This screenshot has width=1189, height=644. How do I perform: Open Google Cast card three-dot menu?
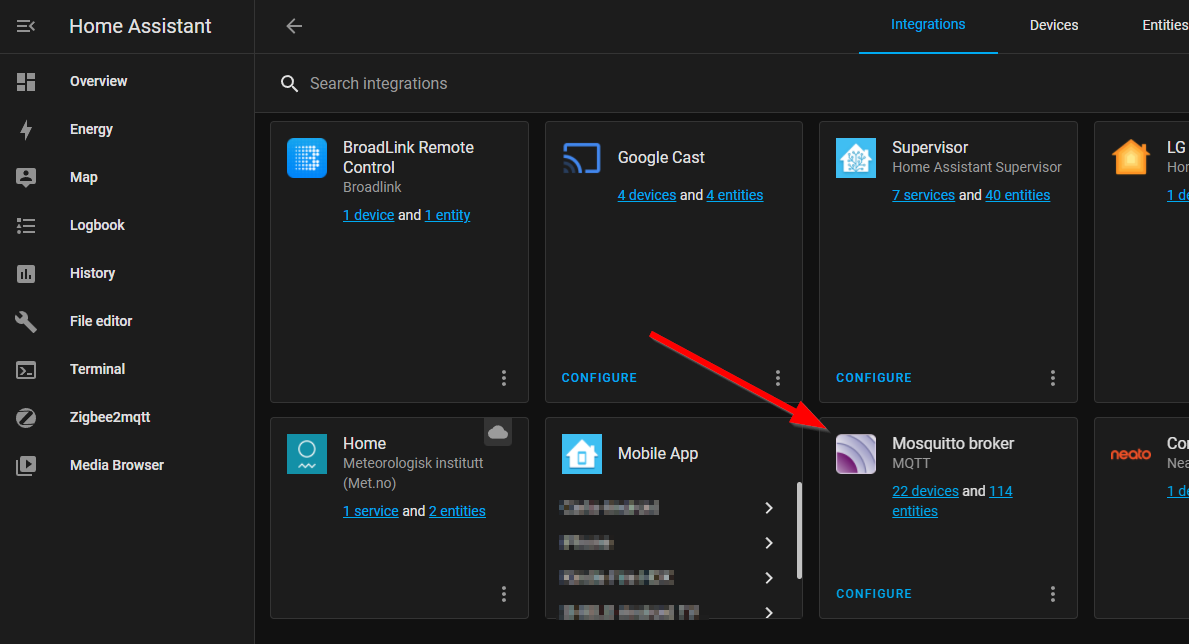pyautogui.click(x=778, y=378)
